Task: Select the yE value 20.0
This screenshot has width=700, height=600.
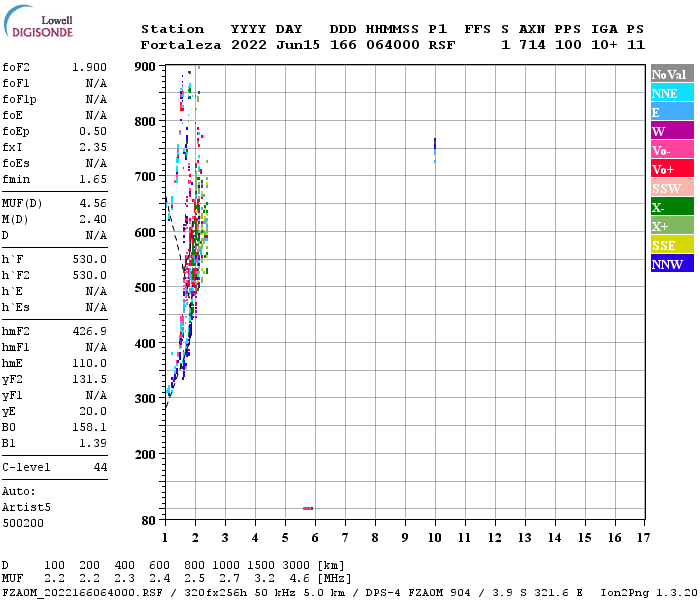Action: point(93,411)
